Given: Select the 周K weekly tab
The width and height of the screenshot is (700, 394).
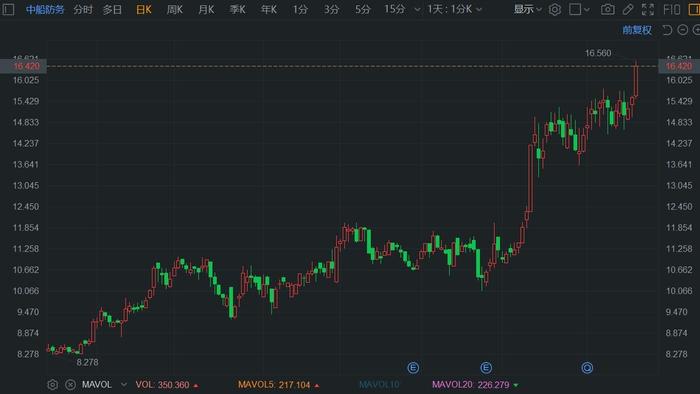Looking at the screenshot, I should (x=175, y=9).
